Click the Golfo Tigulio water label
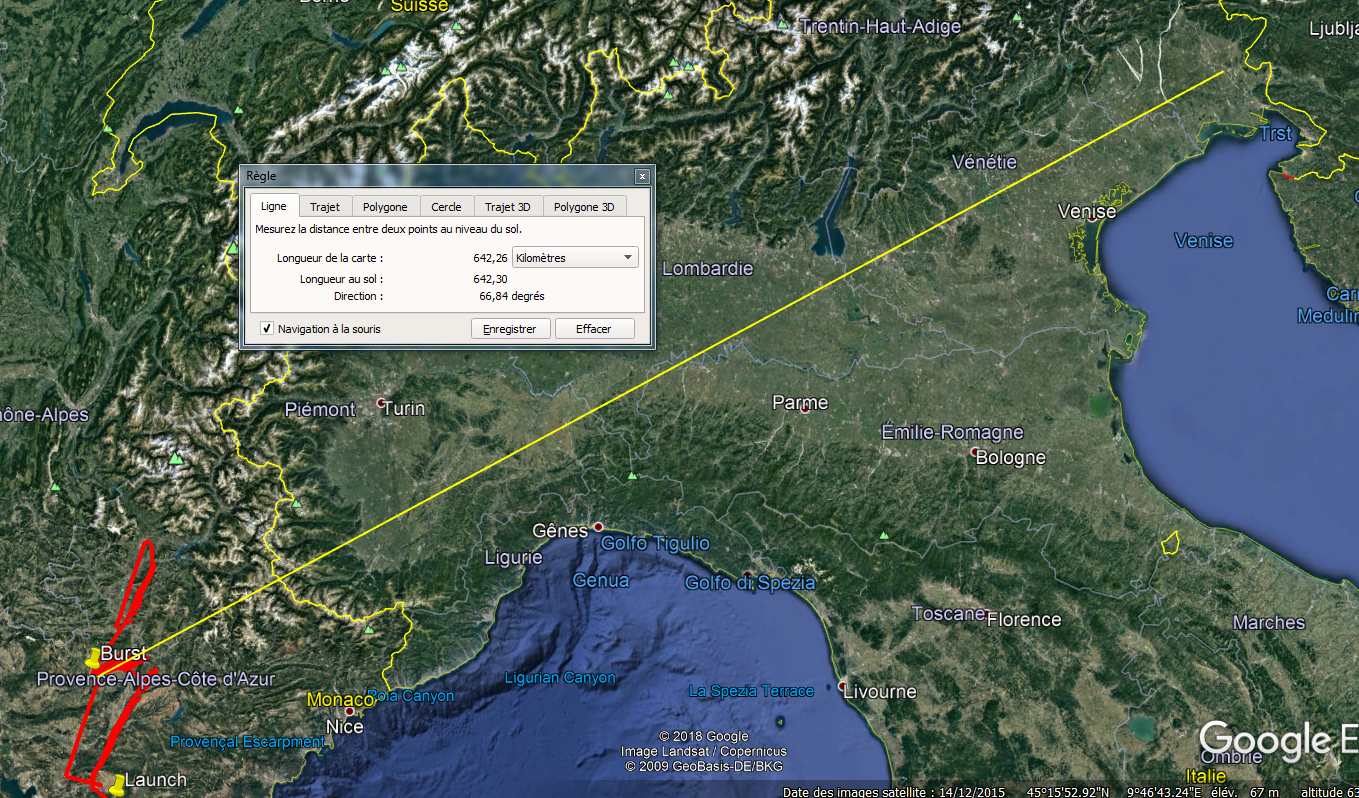 (655, 544)
